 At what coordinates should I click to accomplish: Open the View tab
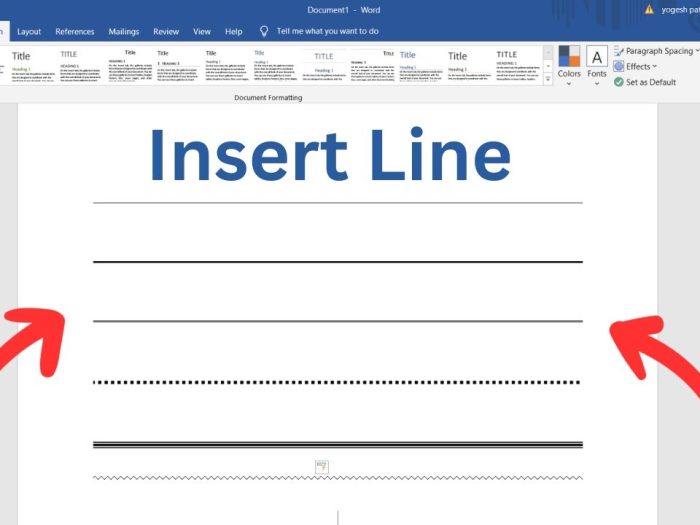(202, 31)
